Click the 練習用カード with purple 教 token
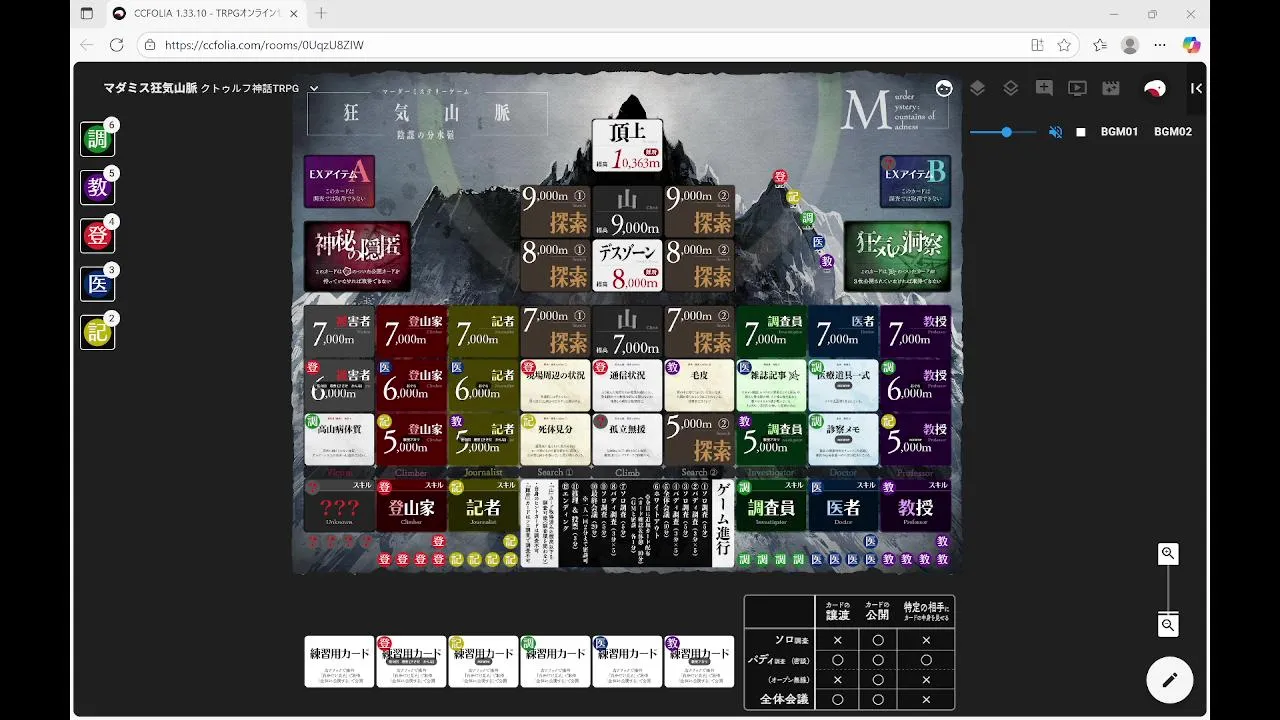This screenshot has height=720, width=1280. tap(699, 661)
